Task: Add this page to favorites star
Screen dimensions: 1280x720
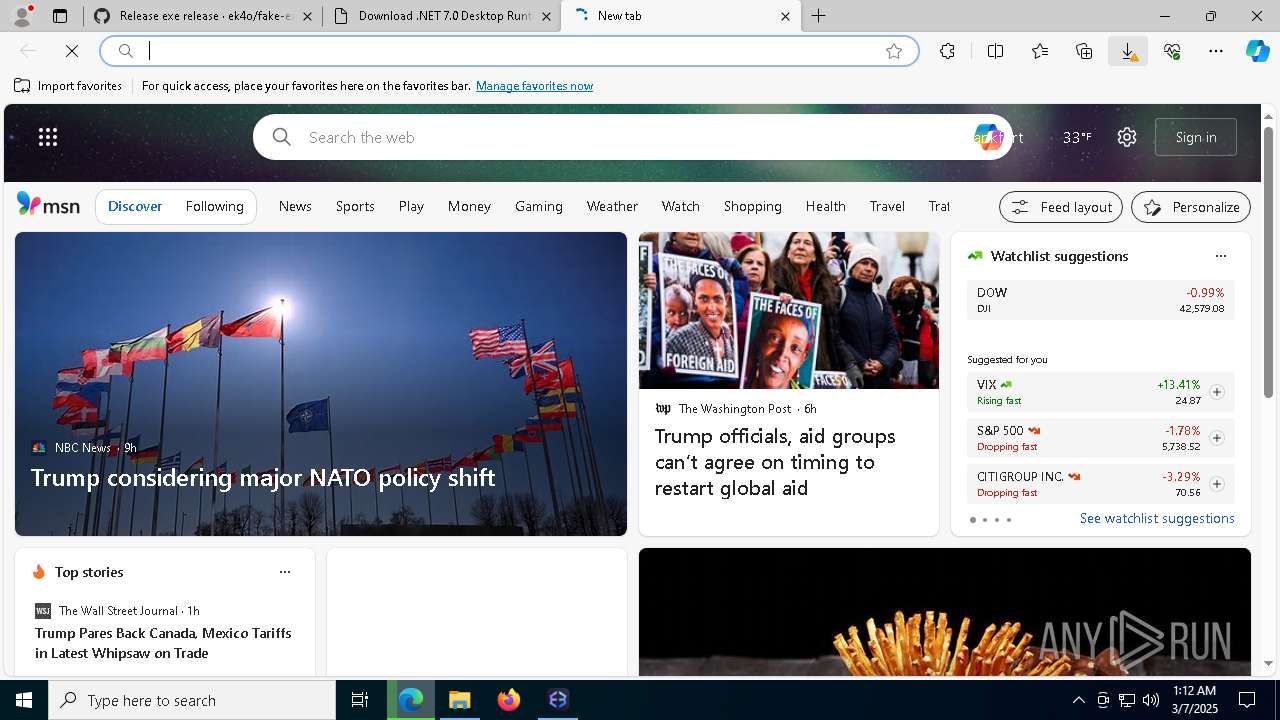Action: (894, 51)
